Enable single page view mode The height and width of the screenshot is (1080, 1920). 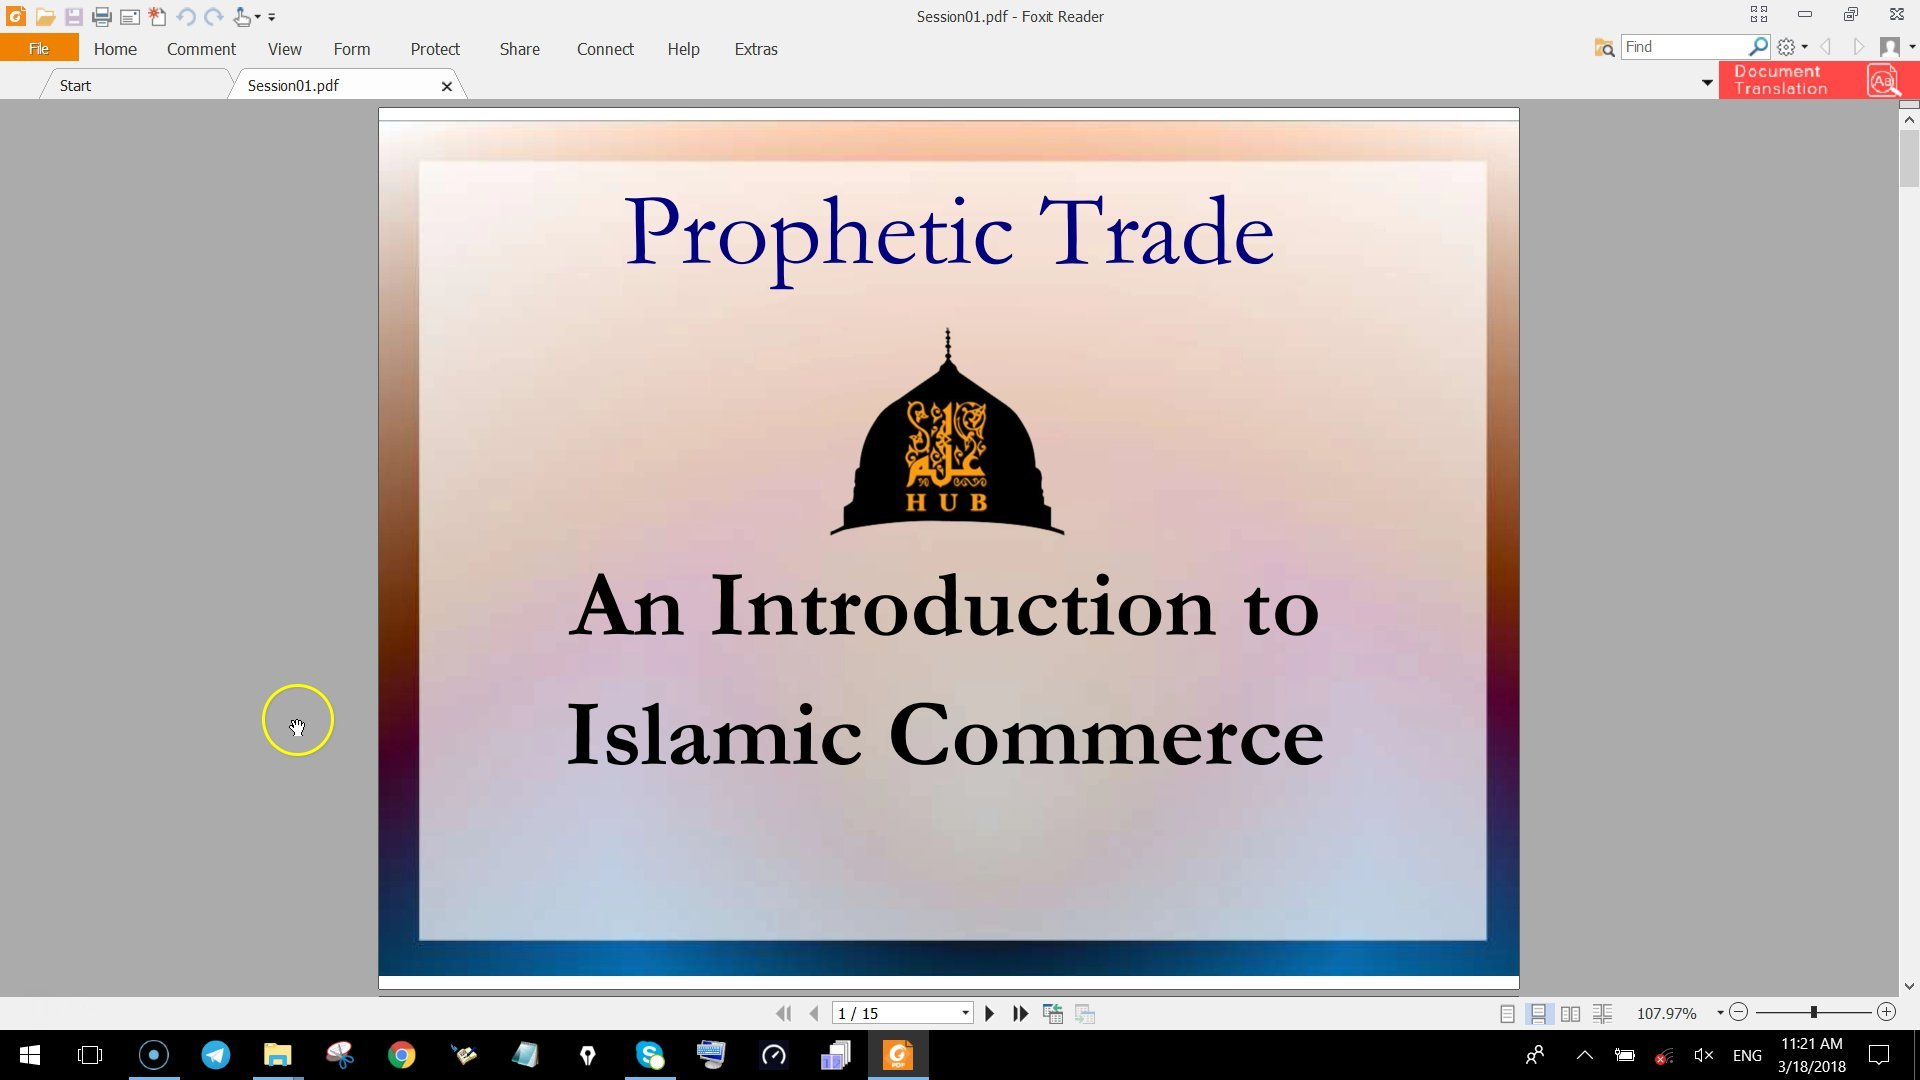click(1507, 1013)
